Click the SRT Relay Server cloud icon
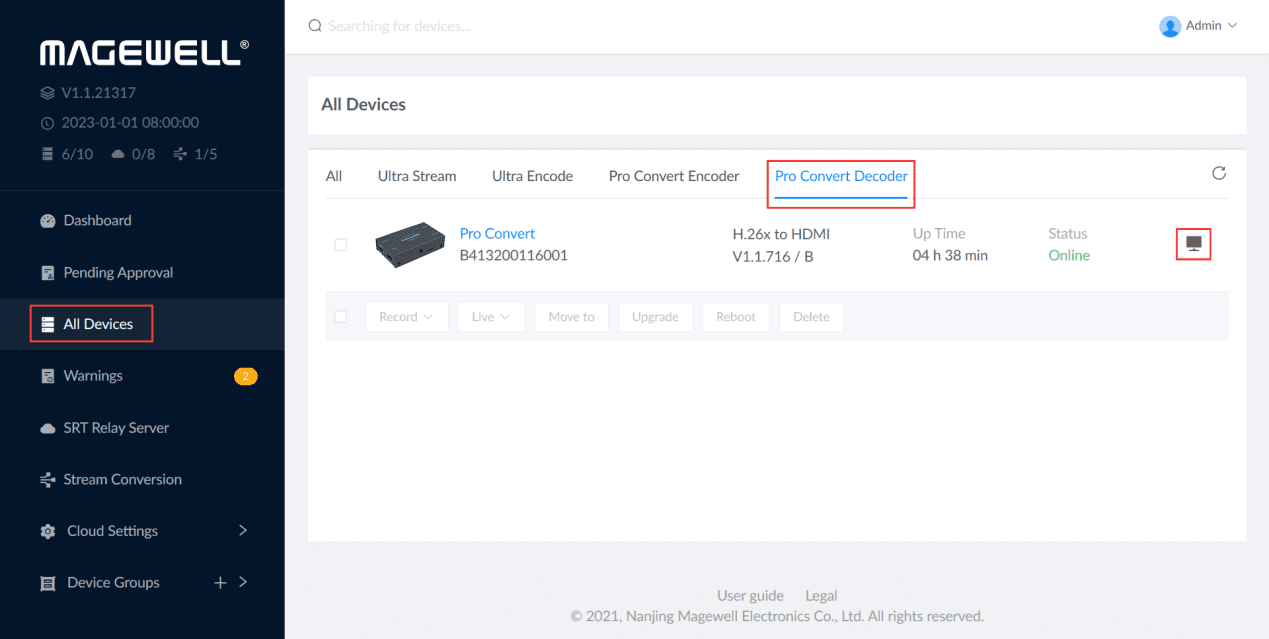The height and width of the screenshot is (639, 1269). coord(47,428)
